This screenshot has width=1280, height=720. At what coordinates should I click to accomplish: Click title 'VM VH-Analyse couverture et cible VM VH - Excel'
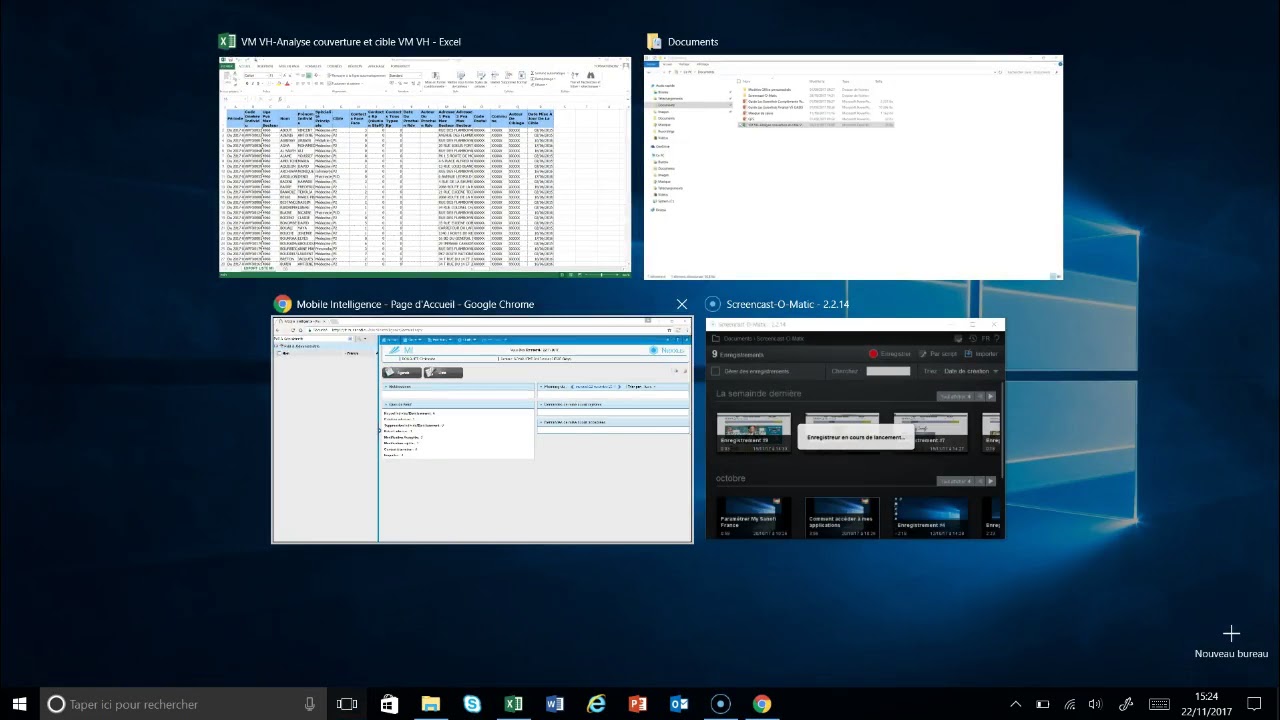351,42
